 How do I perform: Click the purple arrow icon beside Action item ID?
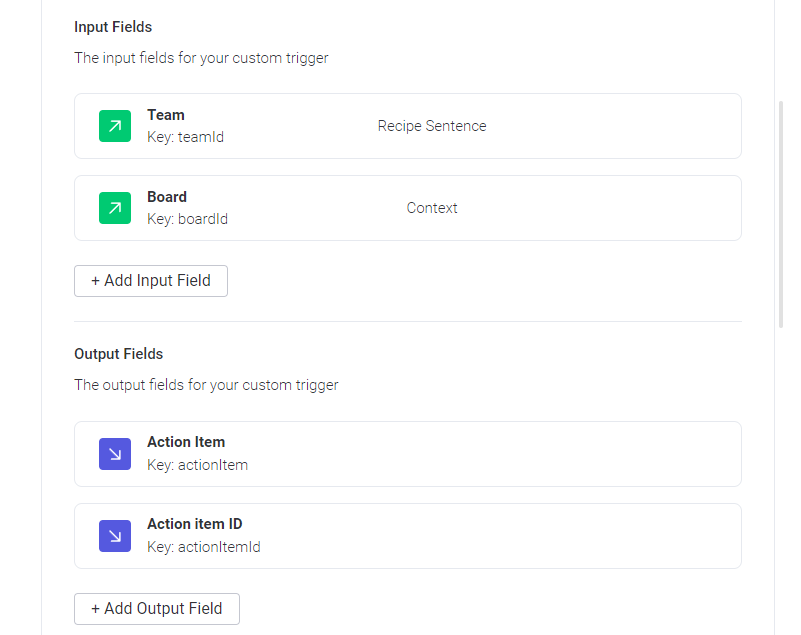coord(115,535)
